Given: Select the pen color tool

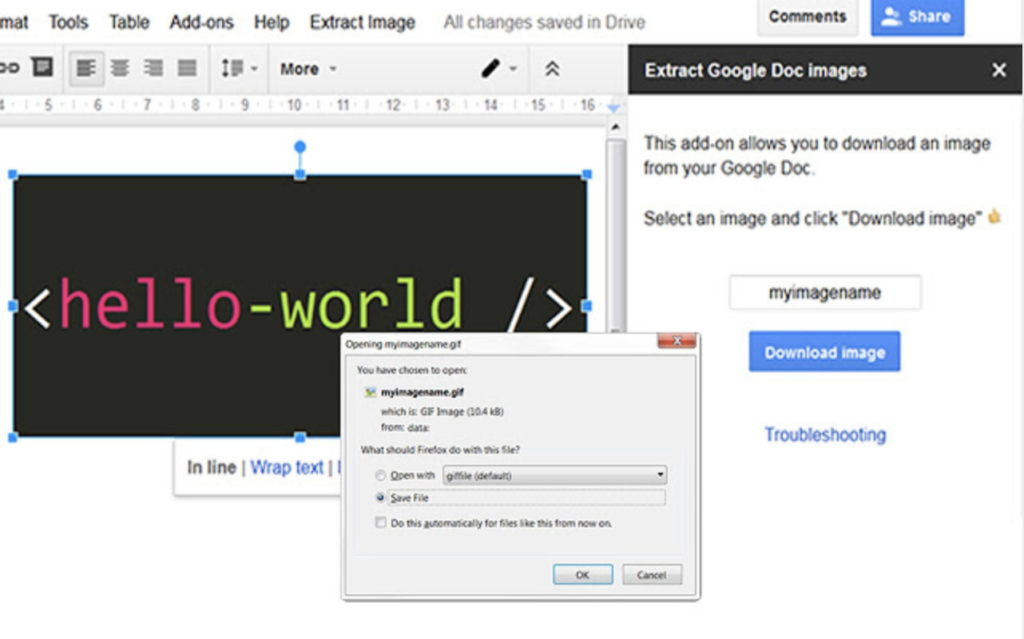Looking at the screenshot, I should [491, 68].
